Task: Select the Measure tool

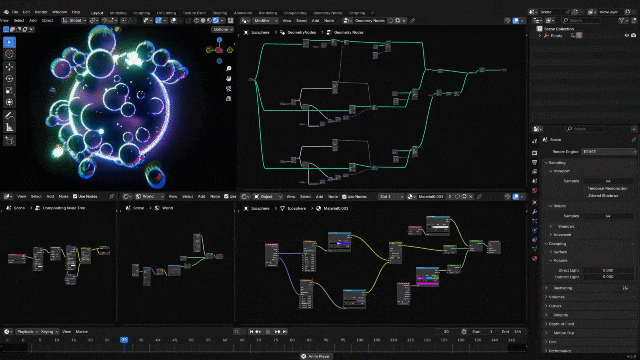Action: [9, 128]
